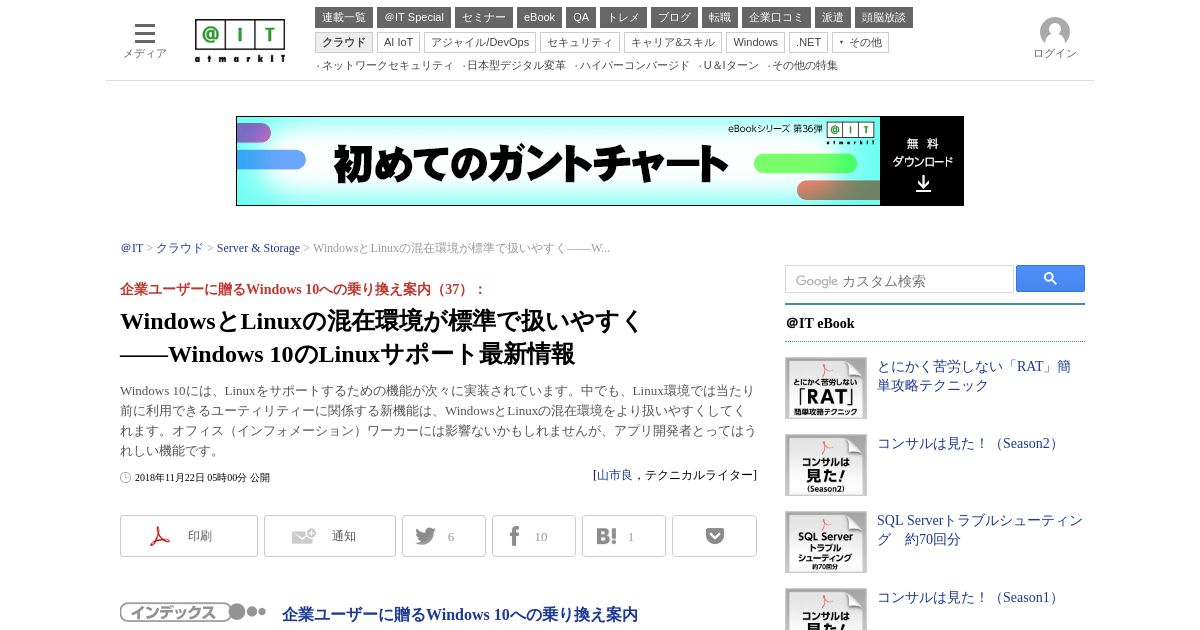The height and width of the screenshot is (630, 1200).
Task: Open the 頭脳放談 menu item
Action: tap(884, 17)
